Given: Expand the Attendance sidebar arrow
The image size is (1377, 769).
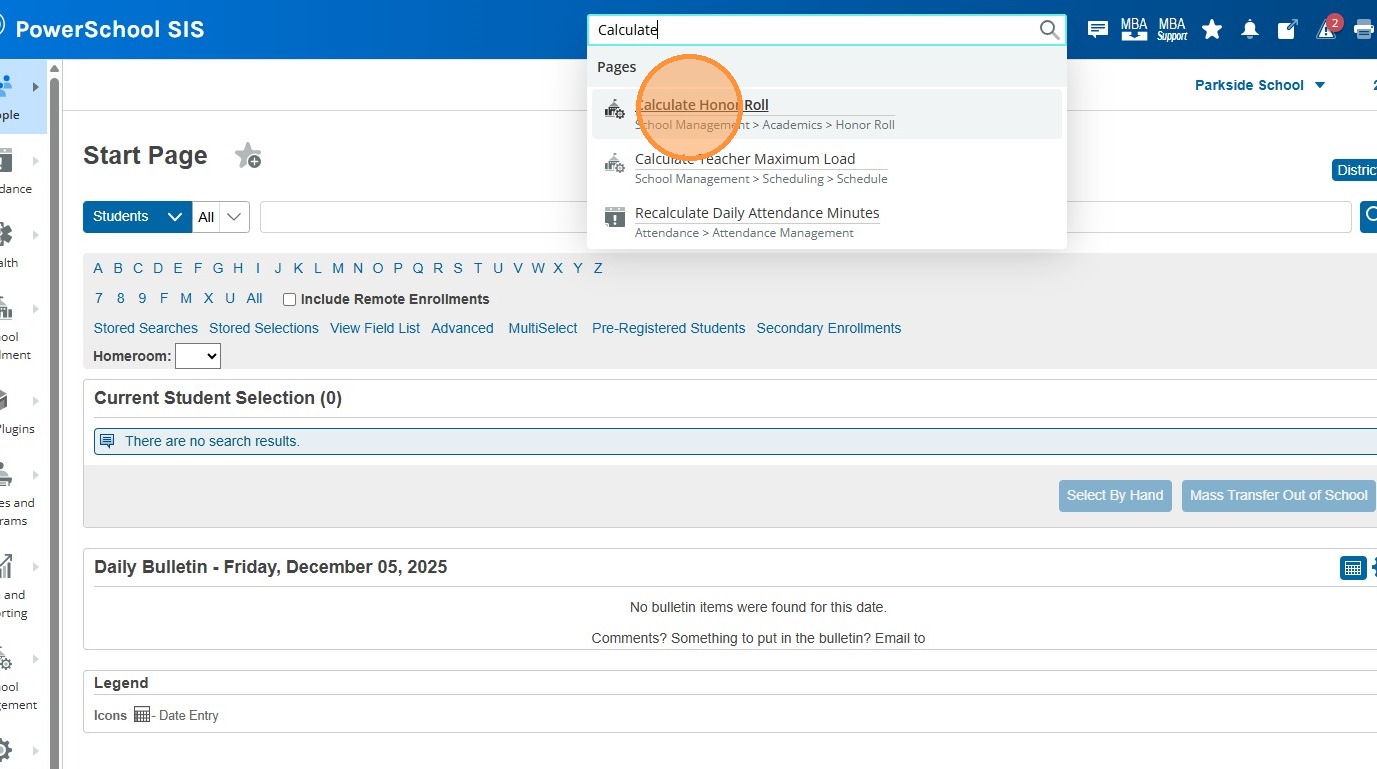Looking at the screenshot, I should click(36, 161).
